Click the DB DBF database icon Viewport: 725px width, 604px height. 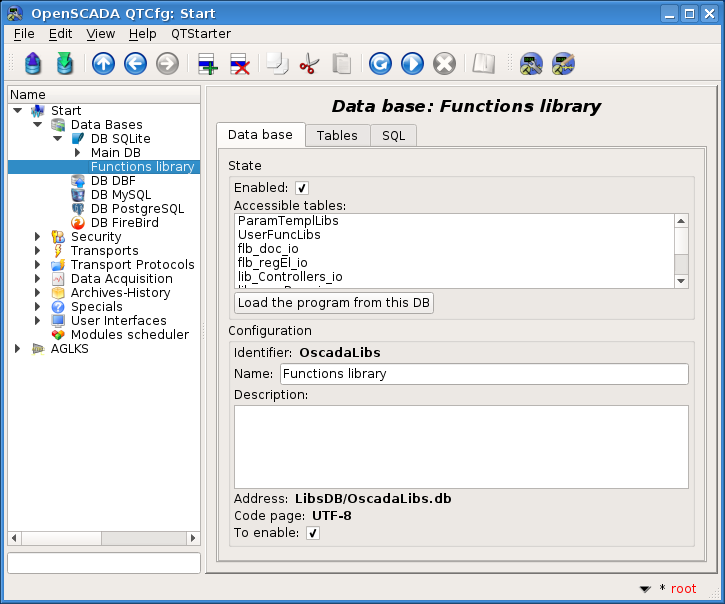(78, 181)
